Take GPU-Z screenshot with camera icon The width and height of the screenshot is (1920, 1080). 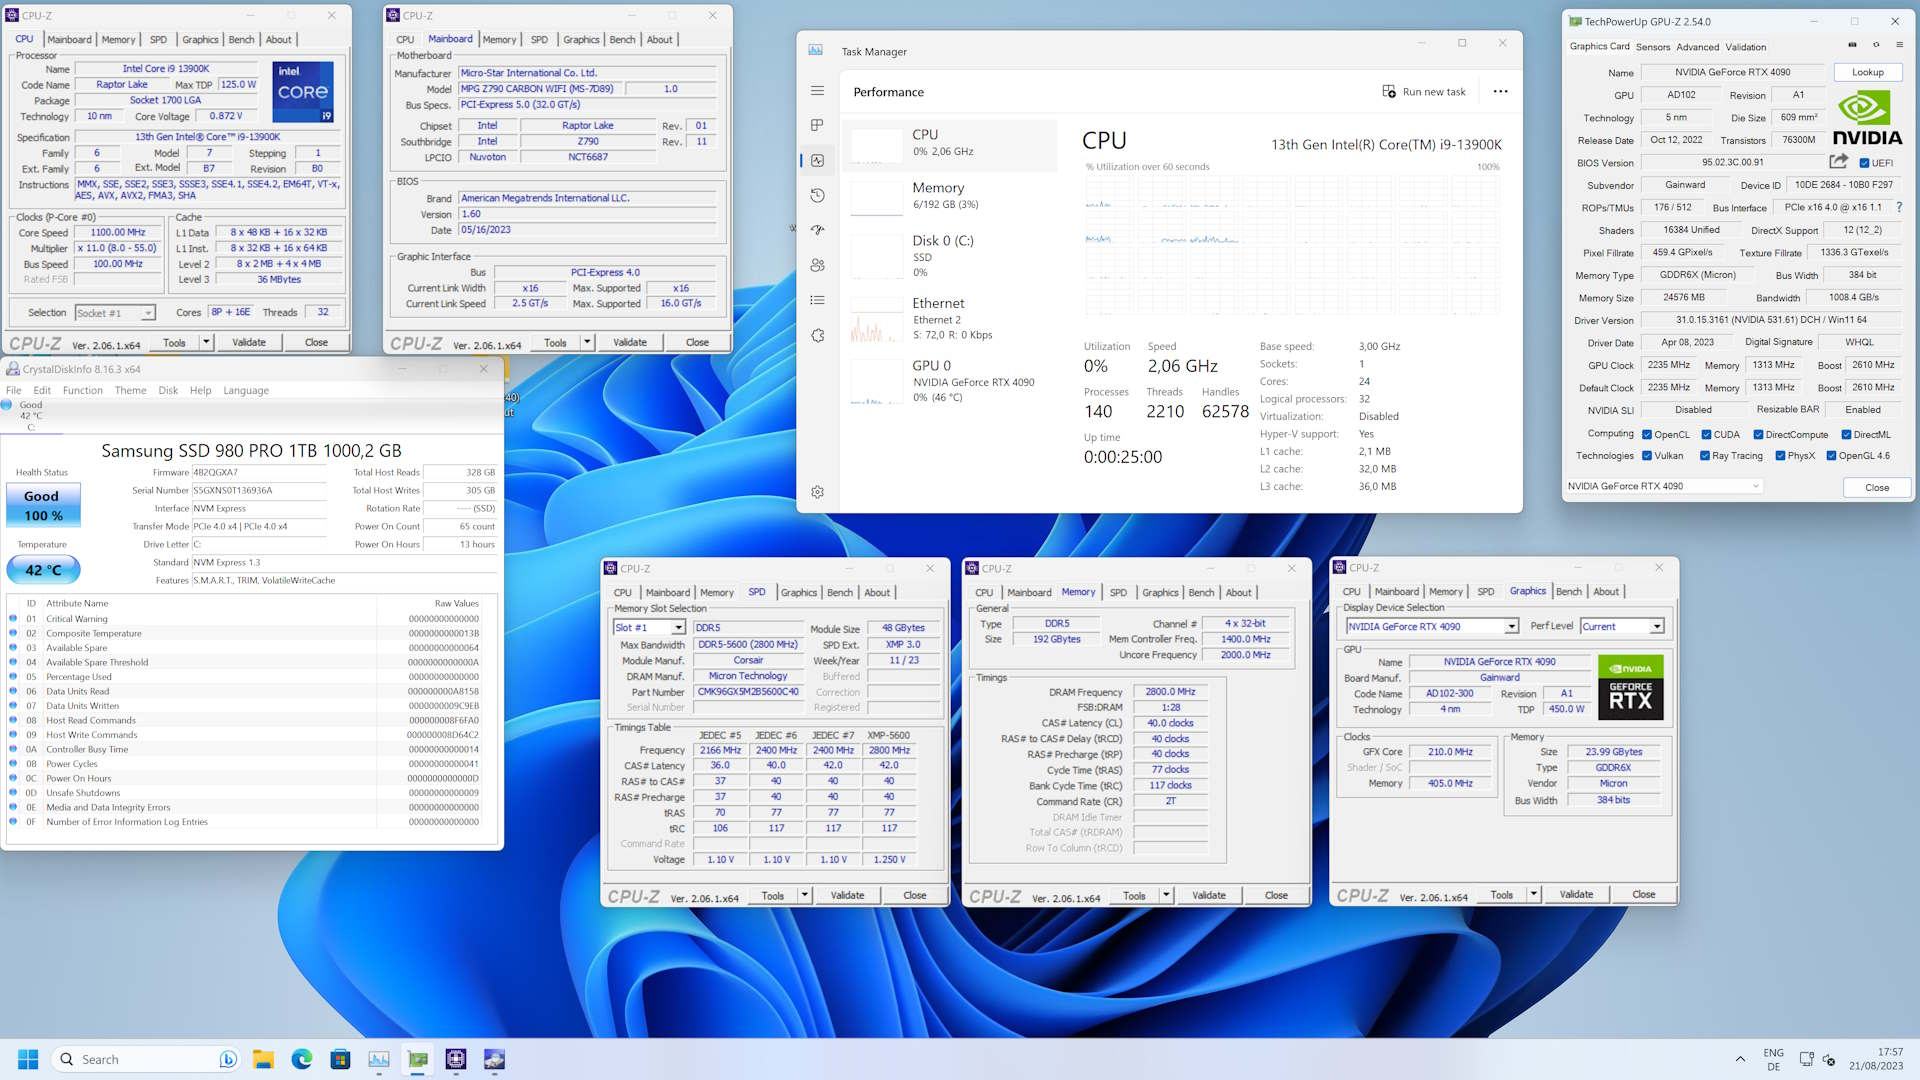tap(1852, 45)
